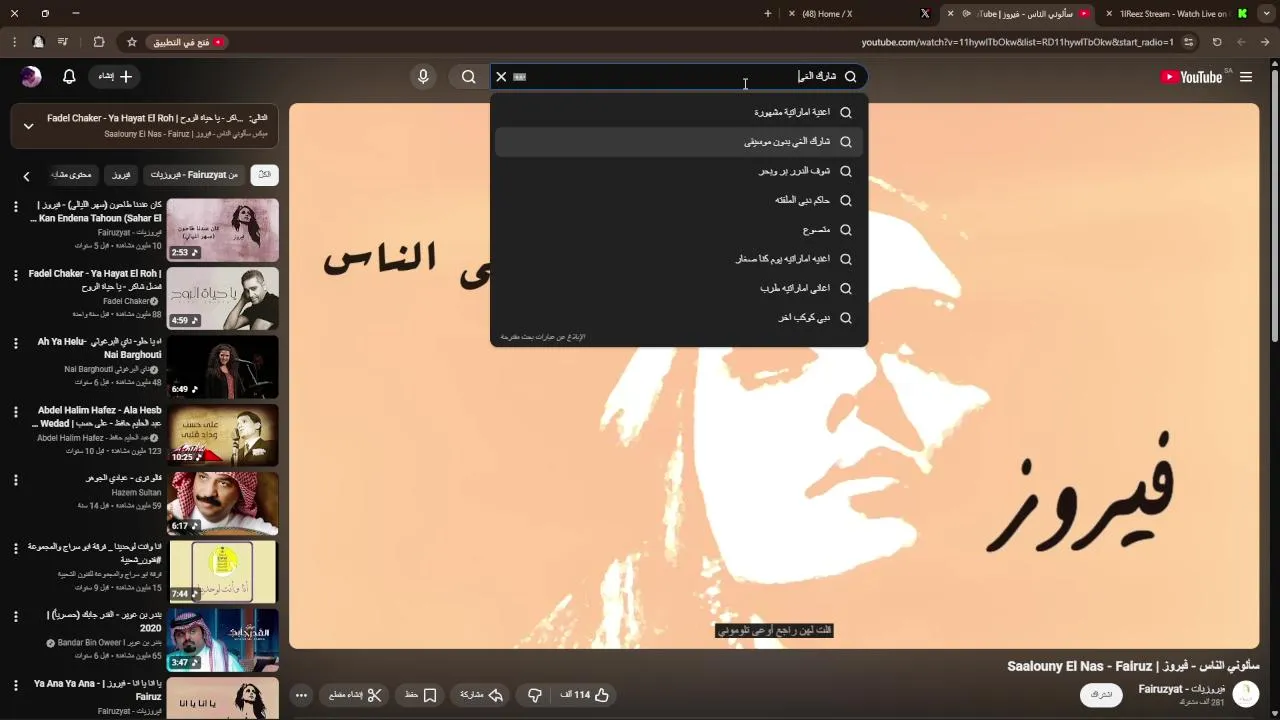Viewport: 1280px width, 720px height.
Task: Select the 'فيروز' filter chip
Action: click(121, 175)
